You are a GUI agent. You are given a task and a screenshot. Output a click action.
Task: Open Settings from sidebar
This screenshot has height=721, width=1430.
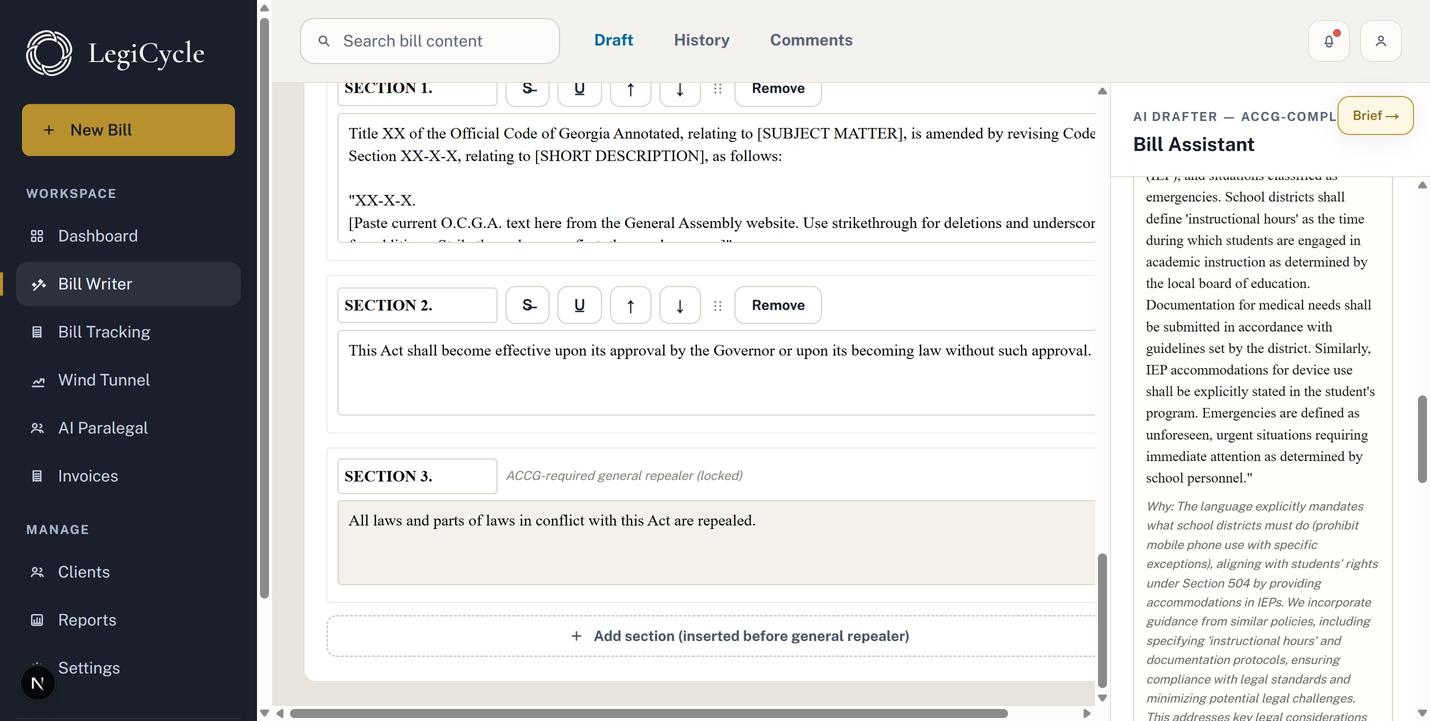tap(128, 668)
